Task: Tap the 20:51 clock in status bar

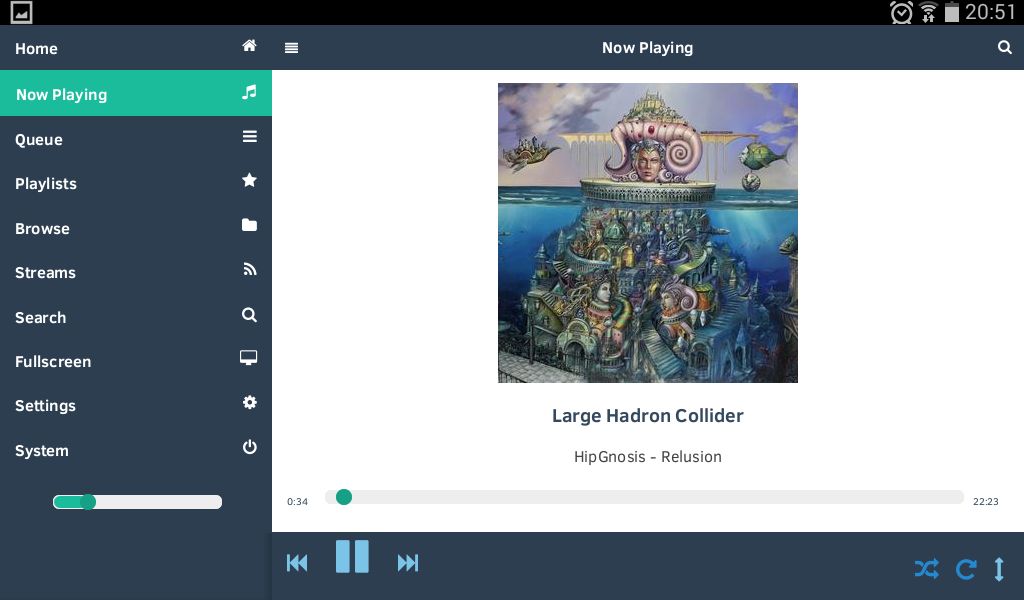Action: pyautogui.click(x=990, y=12)
